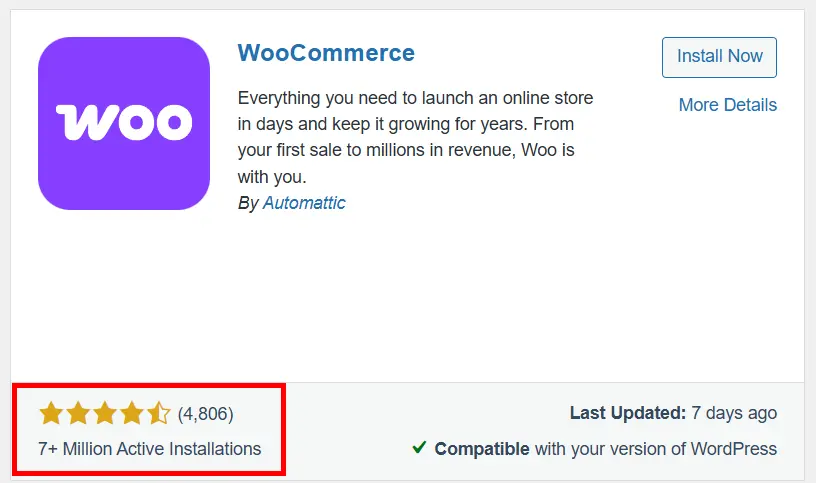Click the purple Woo plugin logo

[124, 123]
